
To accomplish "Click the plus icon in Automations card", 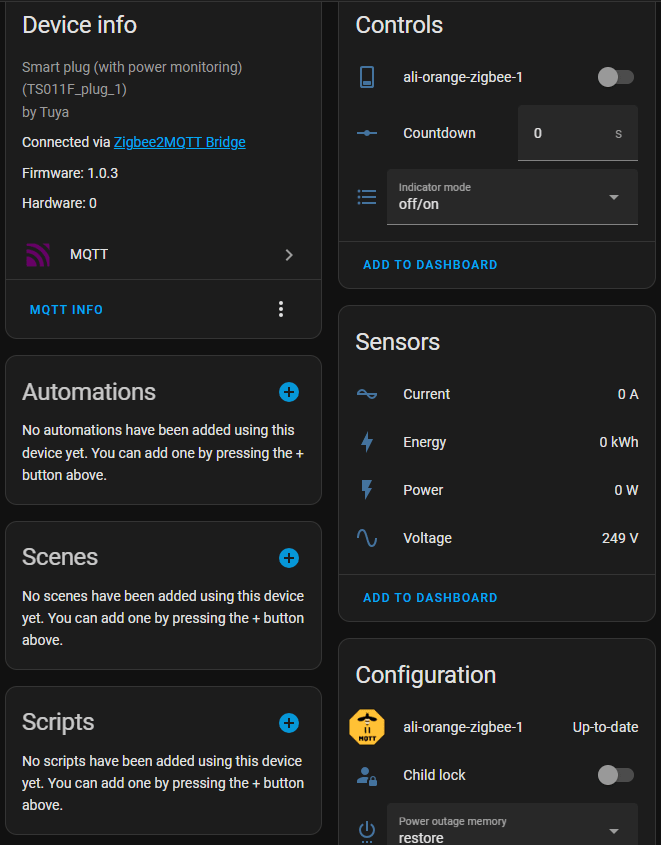I will 289,392.
